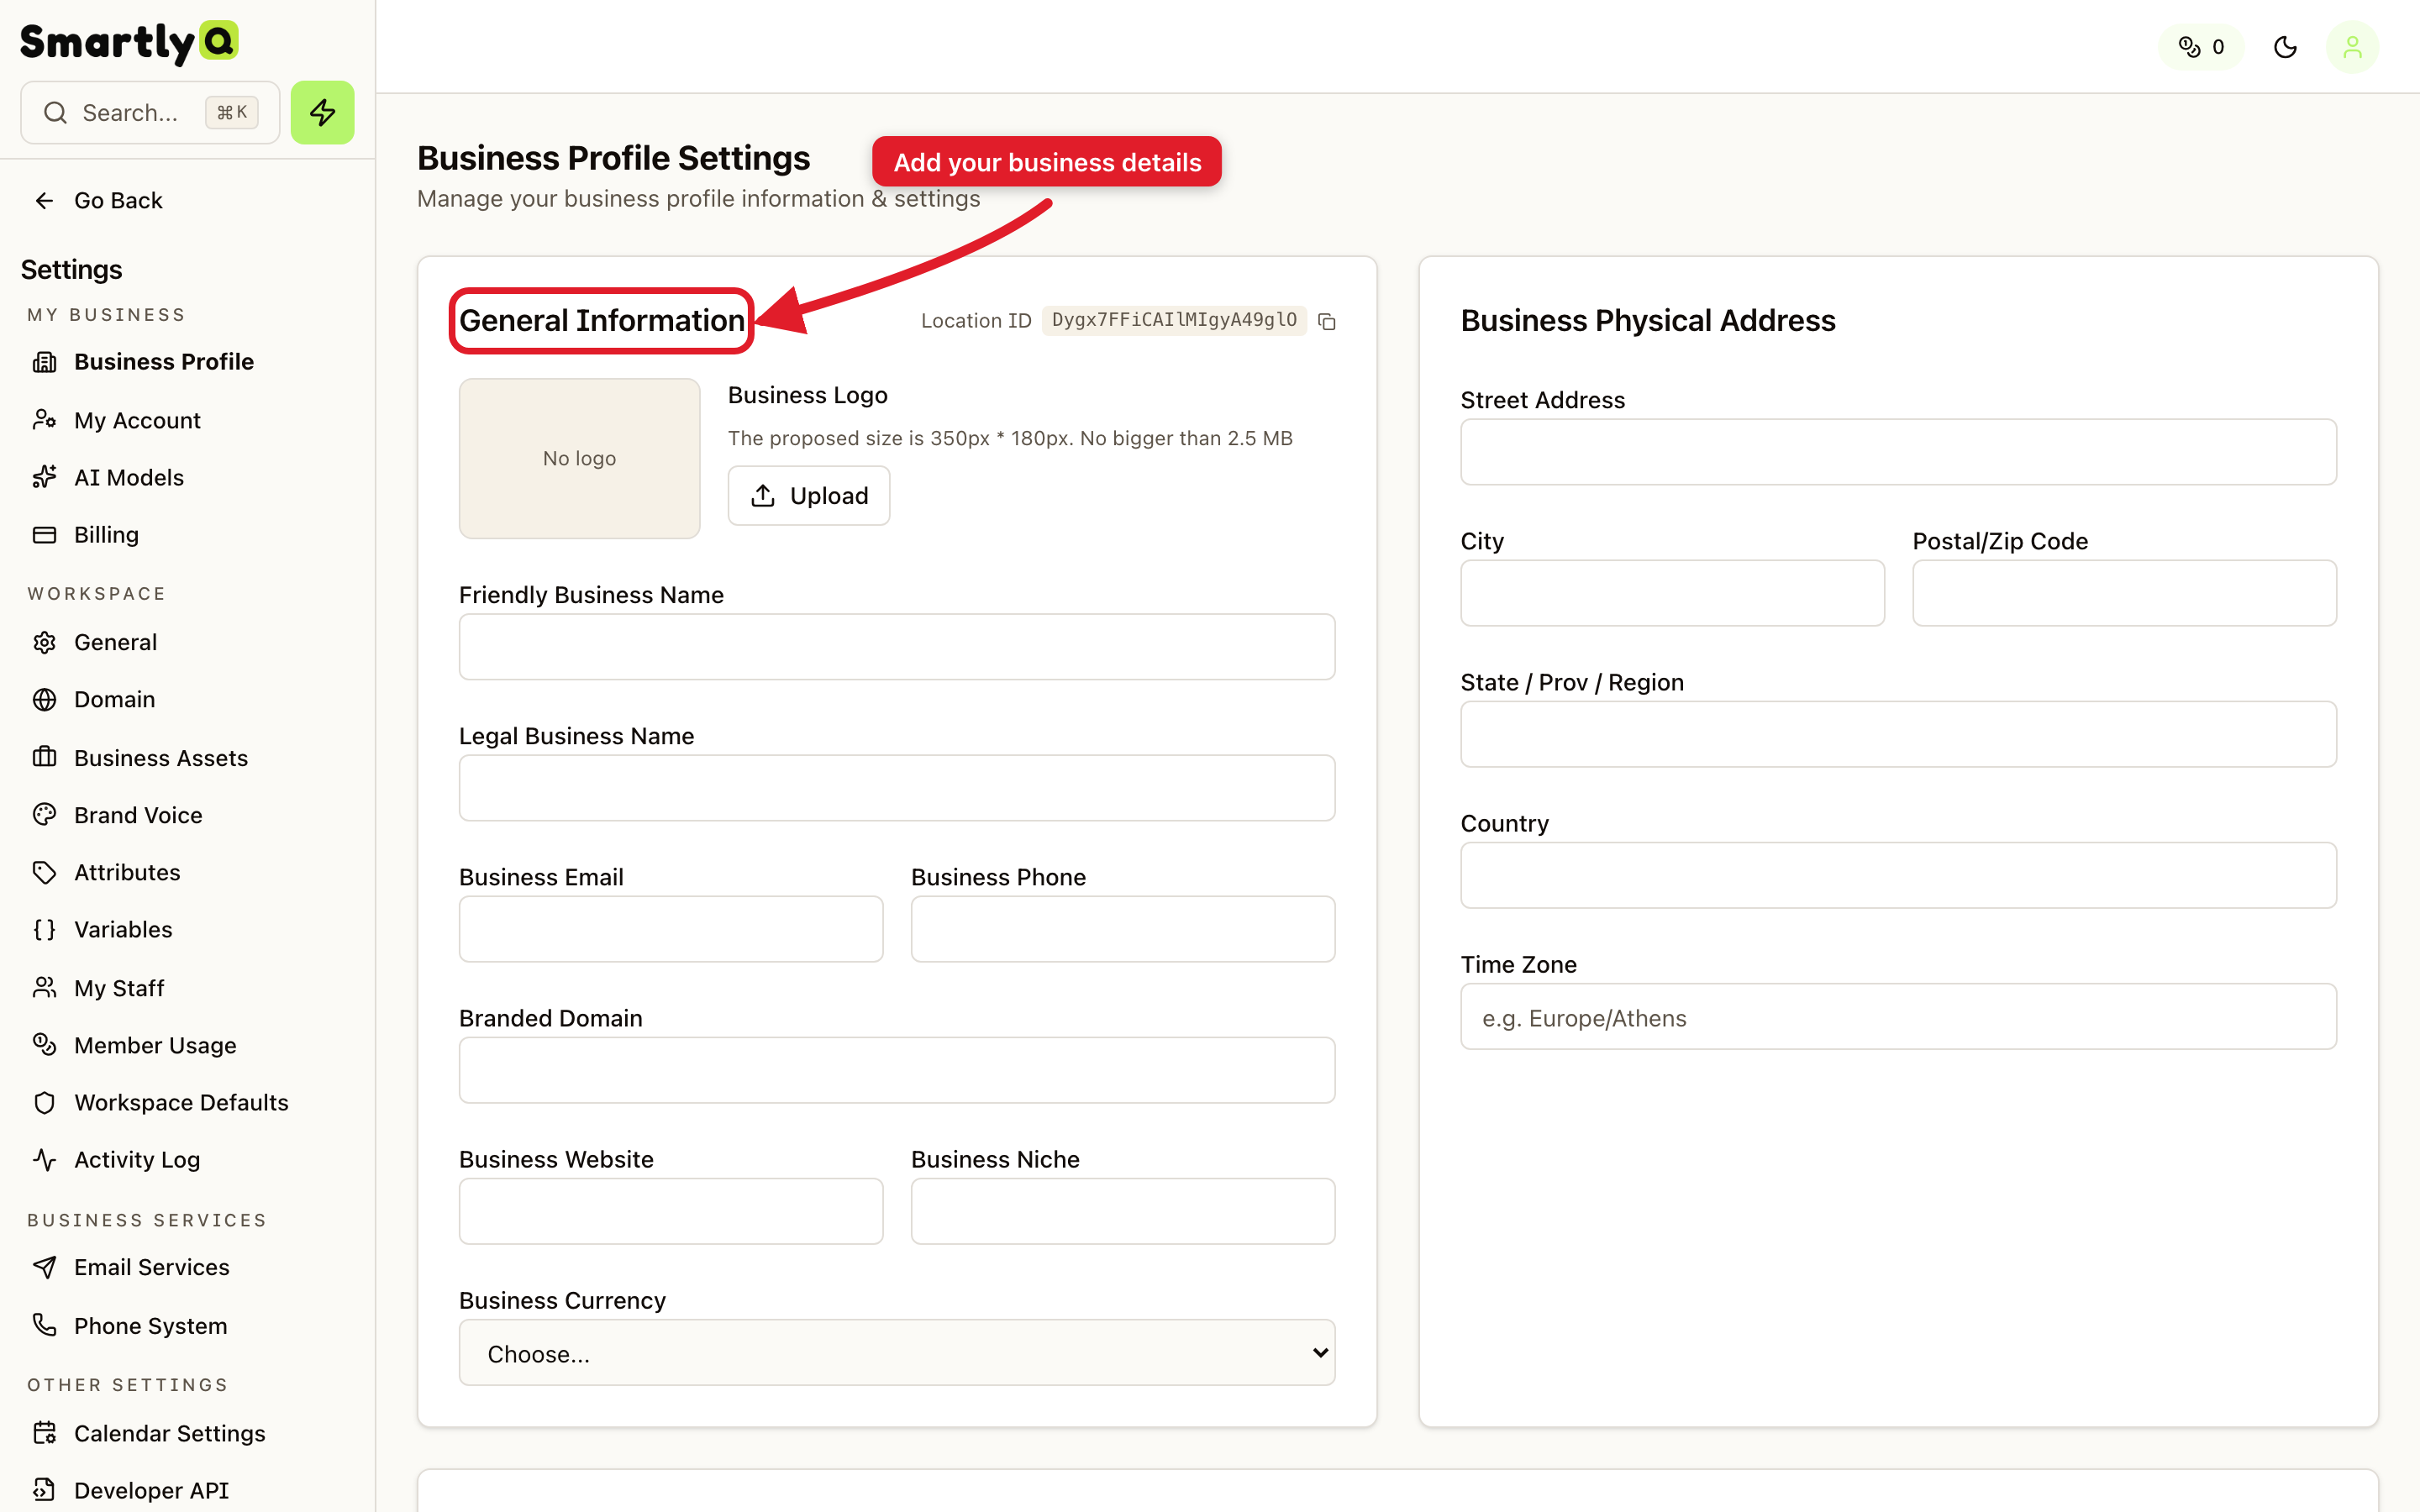Toggle dark mode with the moon icon
Screen dimensions: 2420x1512
[2285, 47]
